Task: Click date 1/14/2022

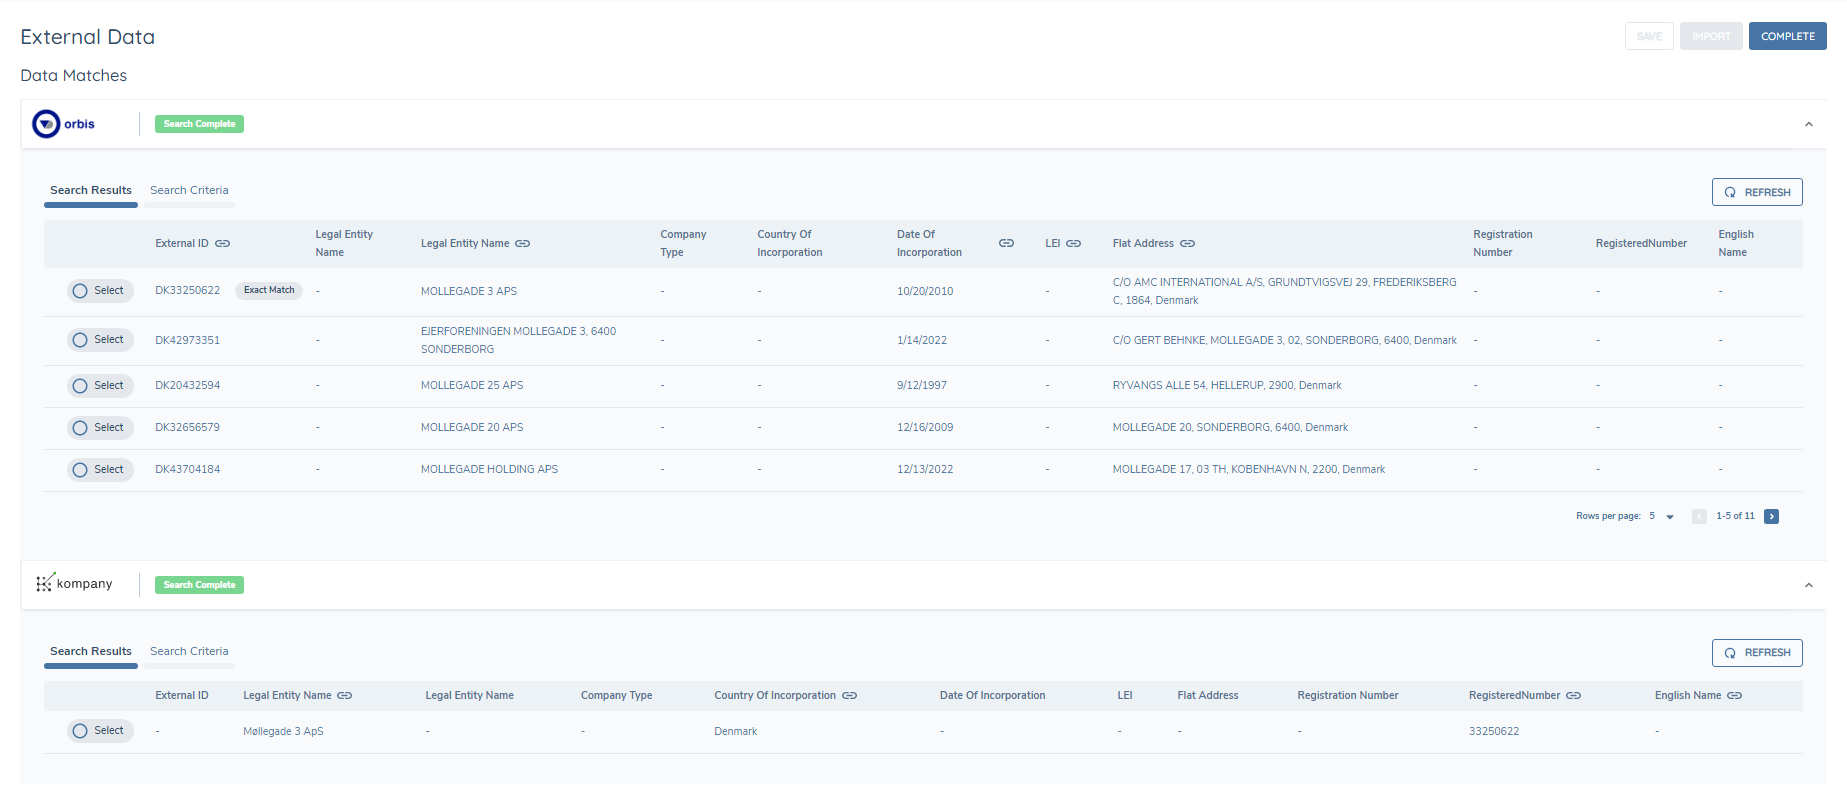Action: 922,341
